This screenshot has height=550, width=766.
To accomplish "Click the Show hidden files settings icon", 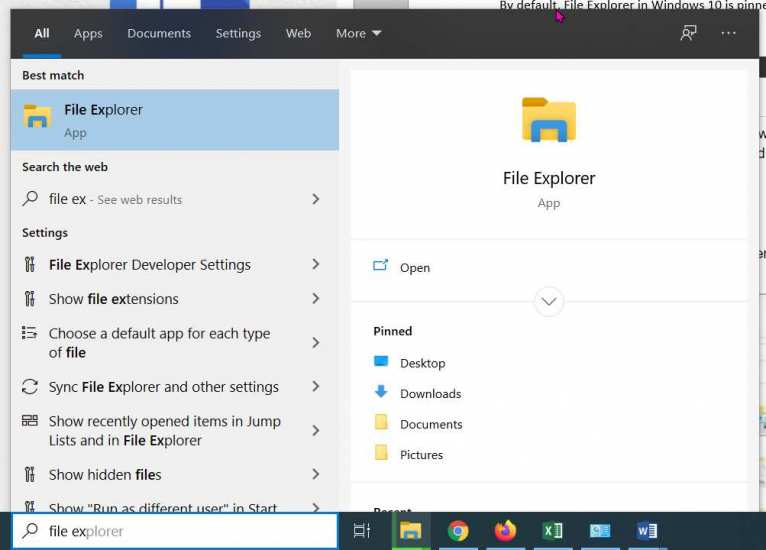I will point(29,474).
